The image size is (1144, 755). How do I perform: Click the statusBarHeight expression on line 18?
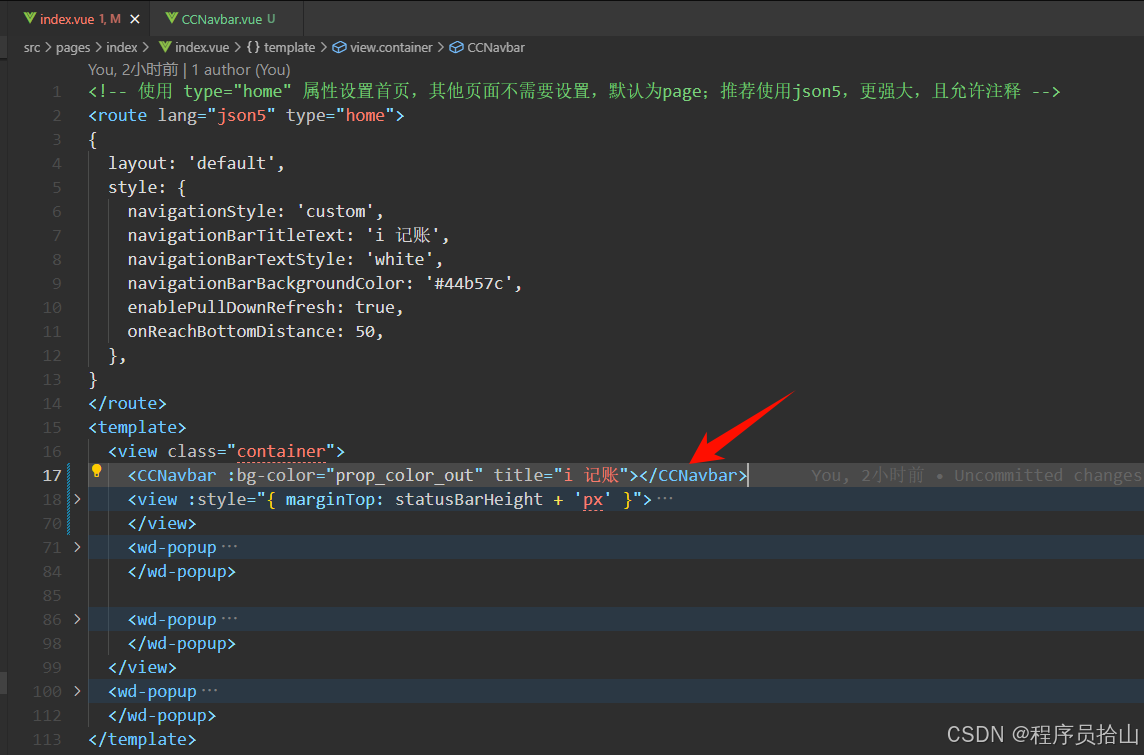coord(468,500)
